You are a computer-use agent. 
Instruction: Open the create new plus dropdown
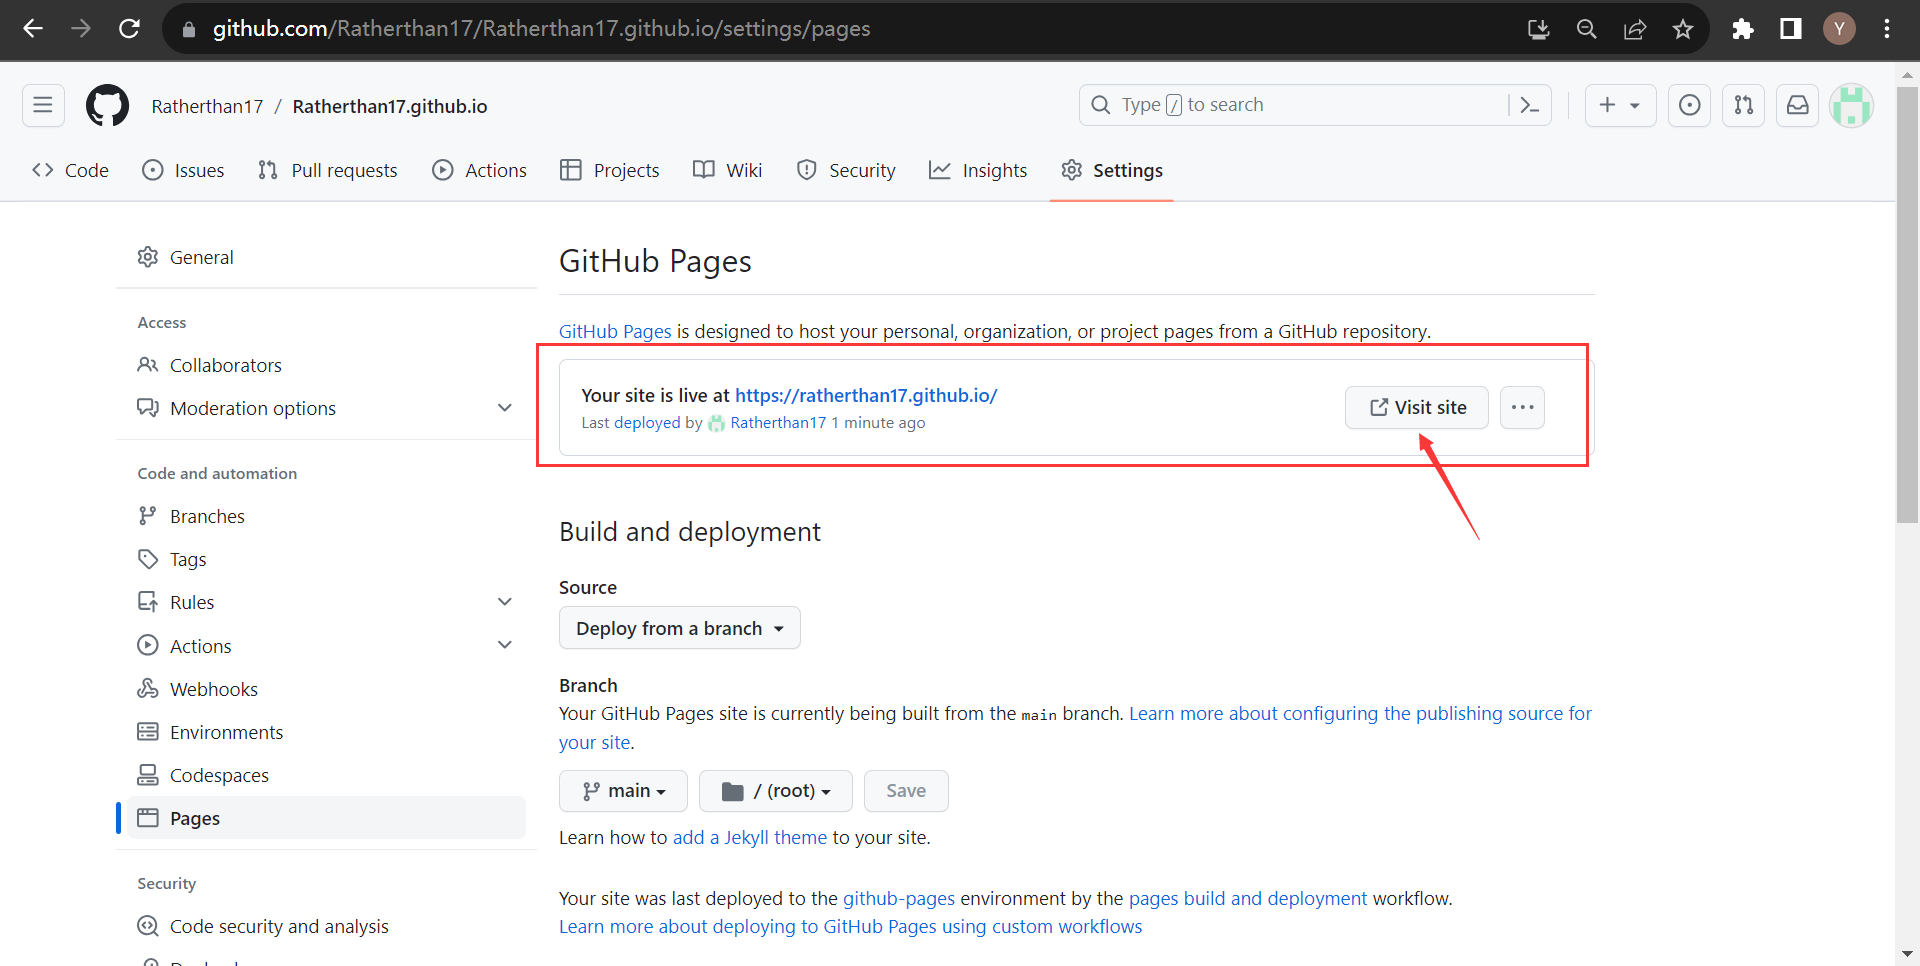(x=1620, y=105)
